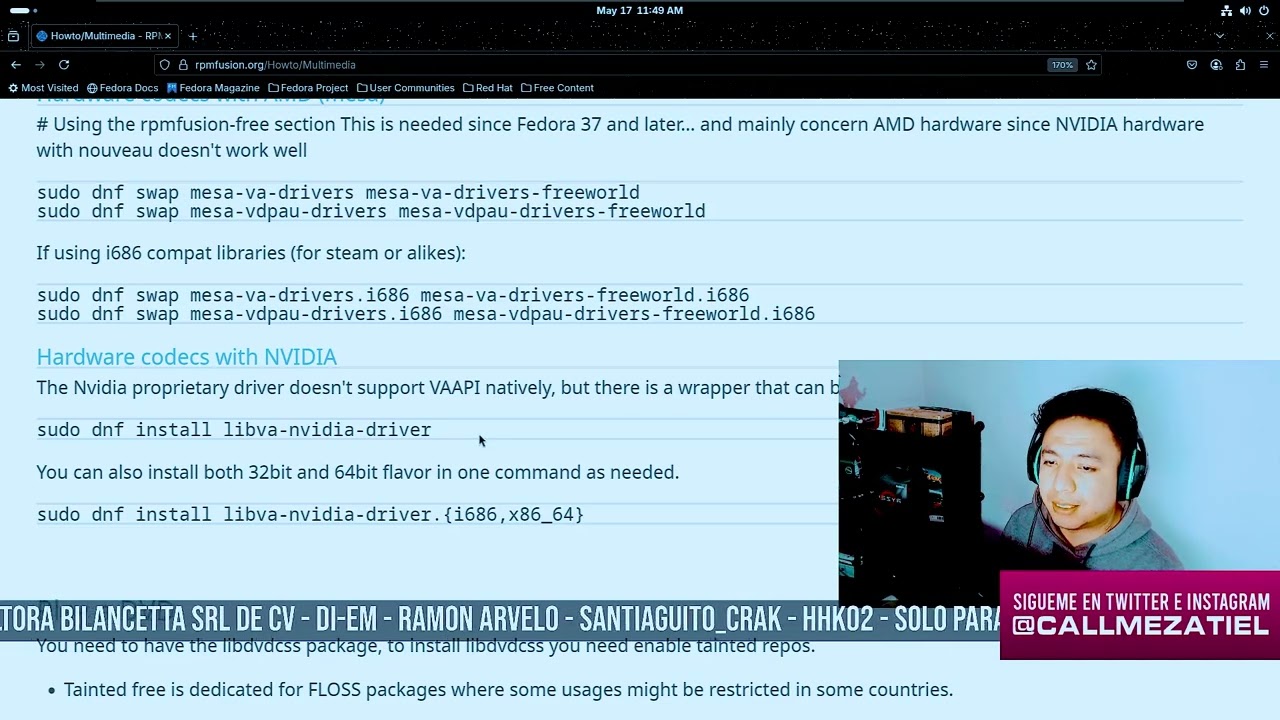
Task: Bookmark this page with the star
Action: [1091, 65]
